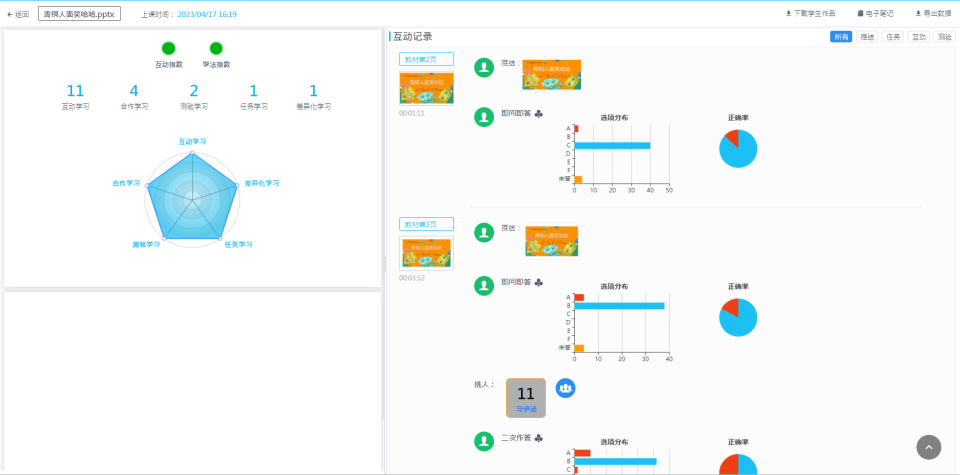Viewport: 960px width, 475px height.
Task: Click the scroll-to-top arrow button
Action: click(x=929, y=448)
